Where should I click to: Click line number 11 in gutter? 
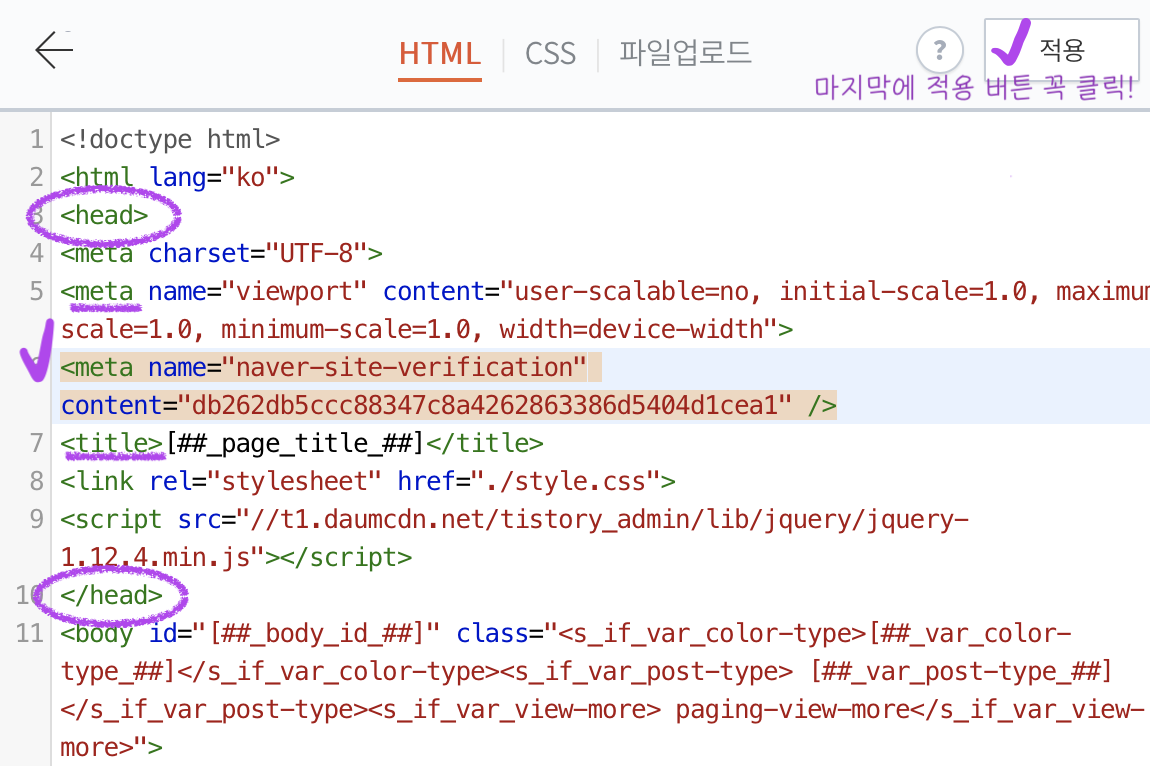(30, 633)
